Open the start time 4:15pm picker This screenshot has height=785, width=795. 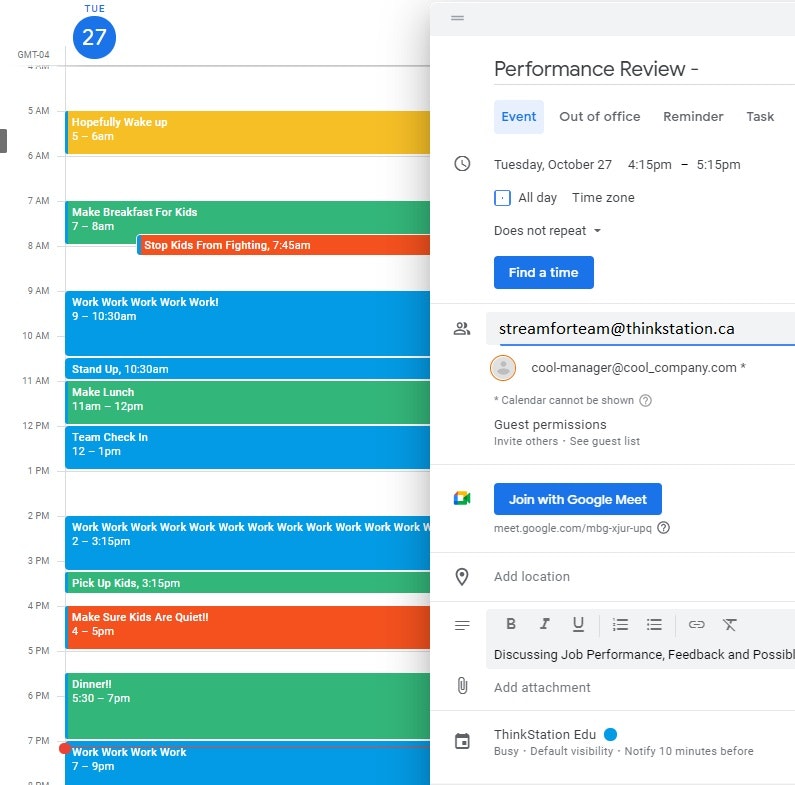pyautogui.click(x=649, y=165)
